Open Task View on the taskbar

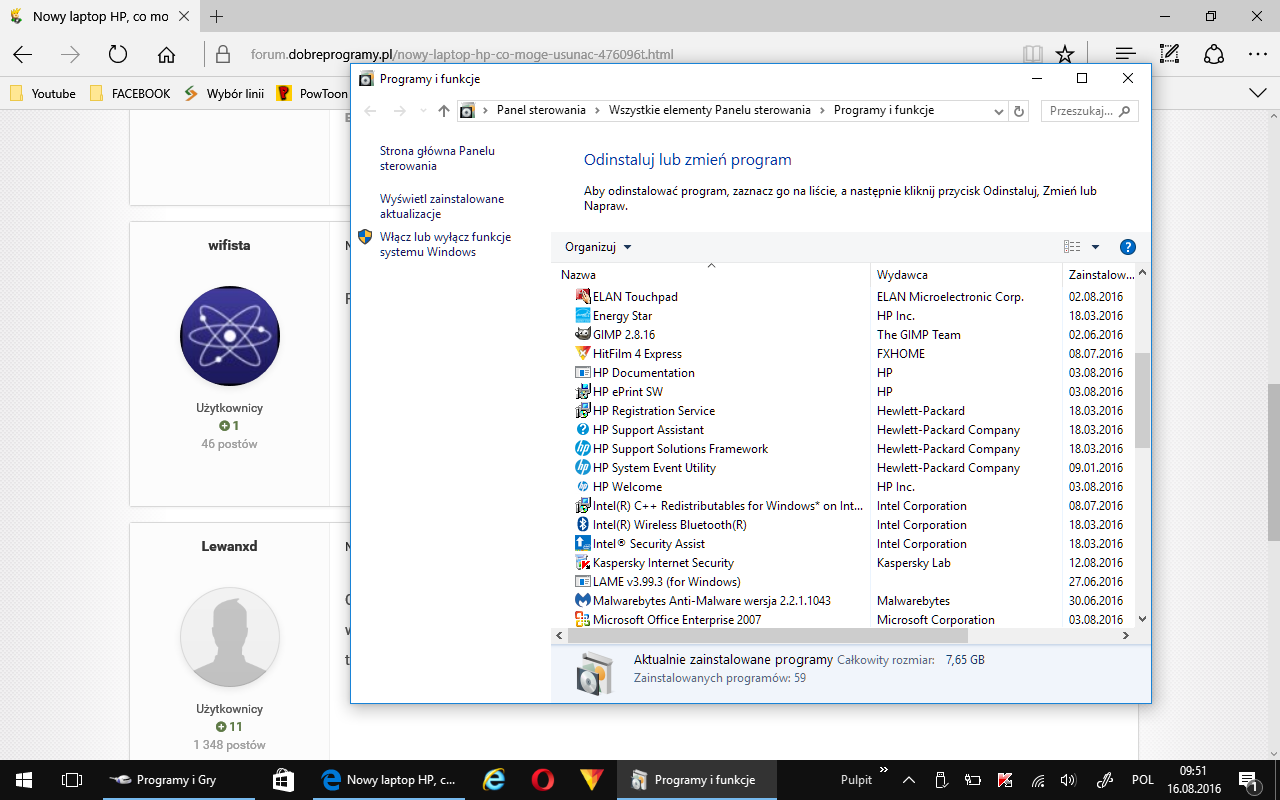72,780
